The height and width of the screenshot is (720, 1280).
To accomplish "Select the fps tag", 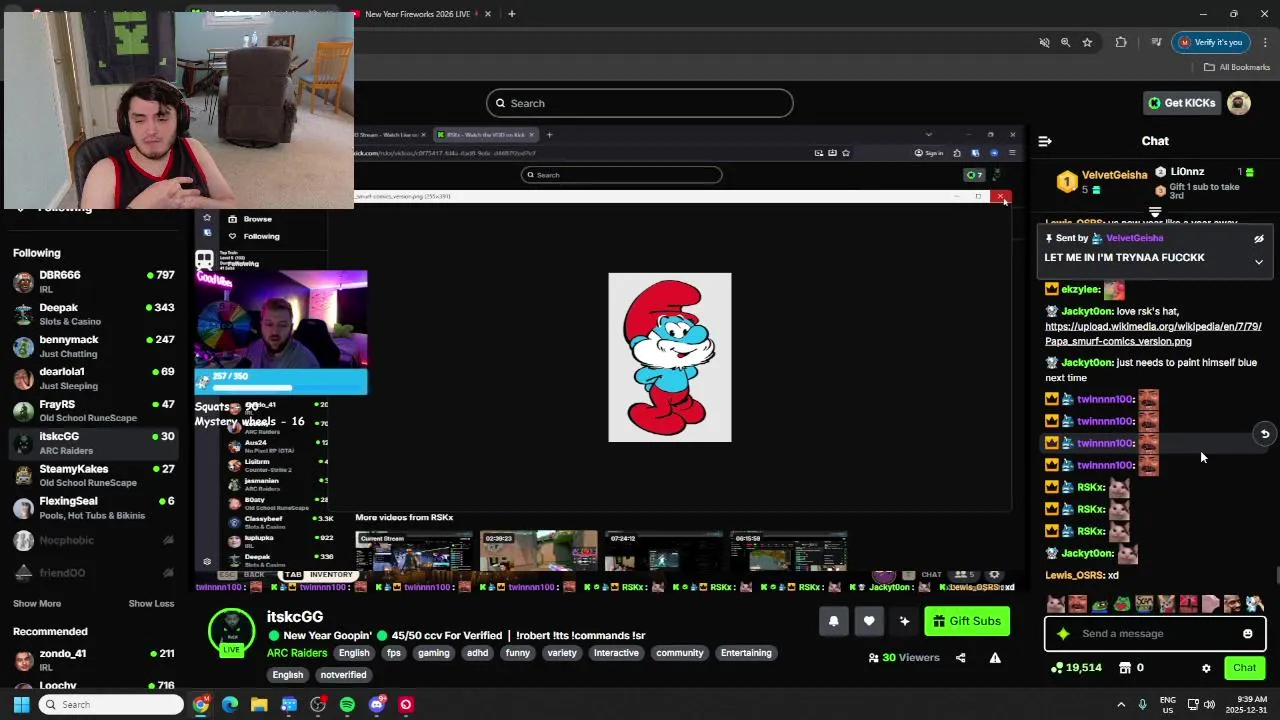I will [x=394, y=653].
